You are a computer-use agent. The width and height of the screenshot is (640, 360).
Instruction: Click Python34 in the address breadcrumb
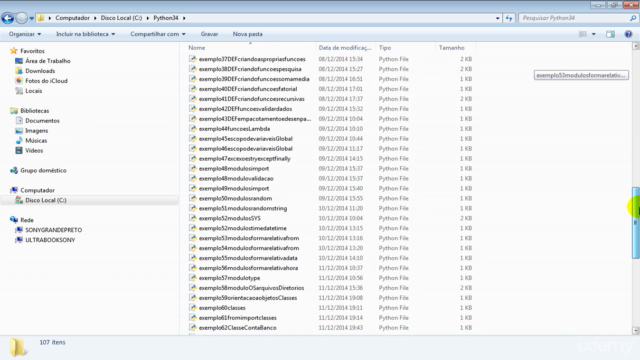(x=166, y=18)
